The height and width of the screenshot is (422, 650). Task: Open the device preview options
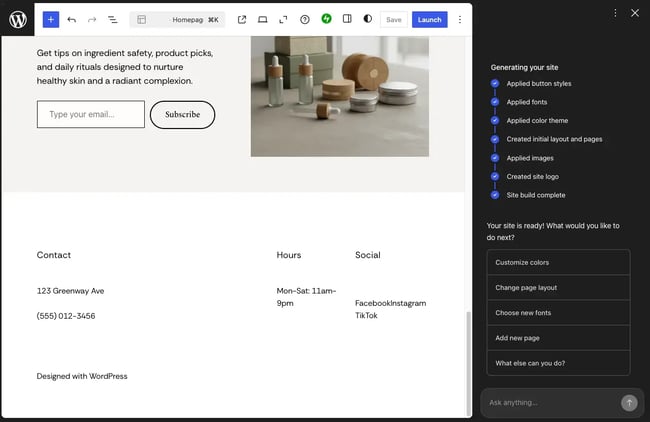tap(262, 19)
